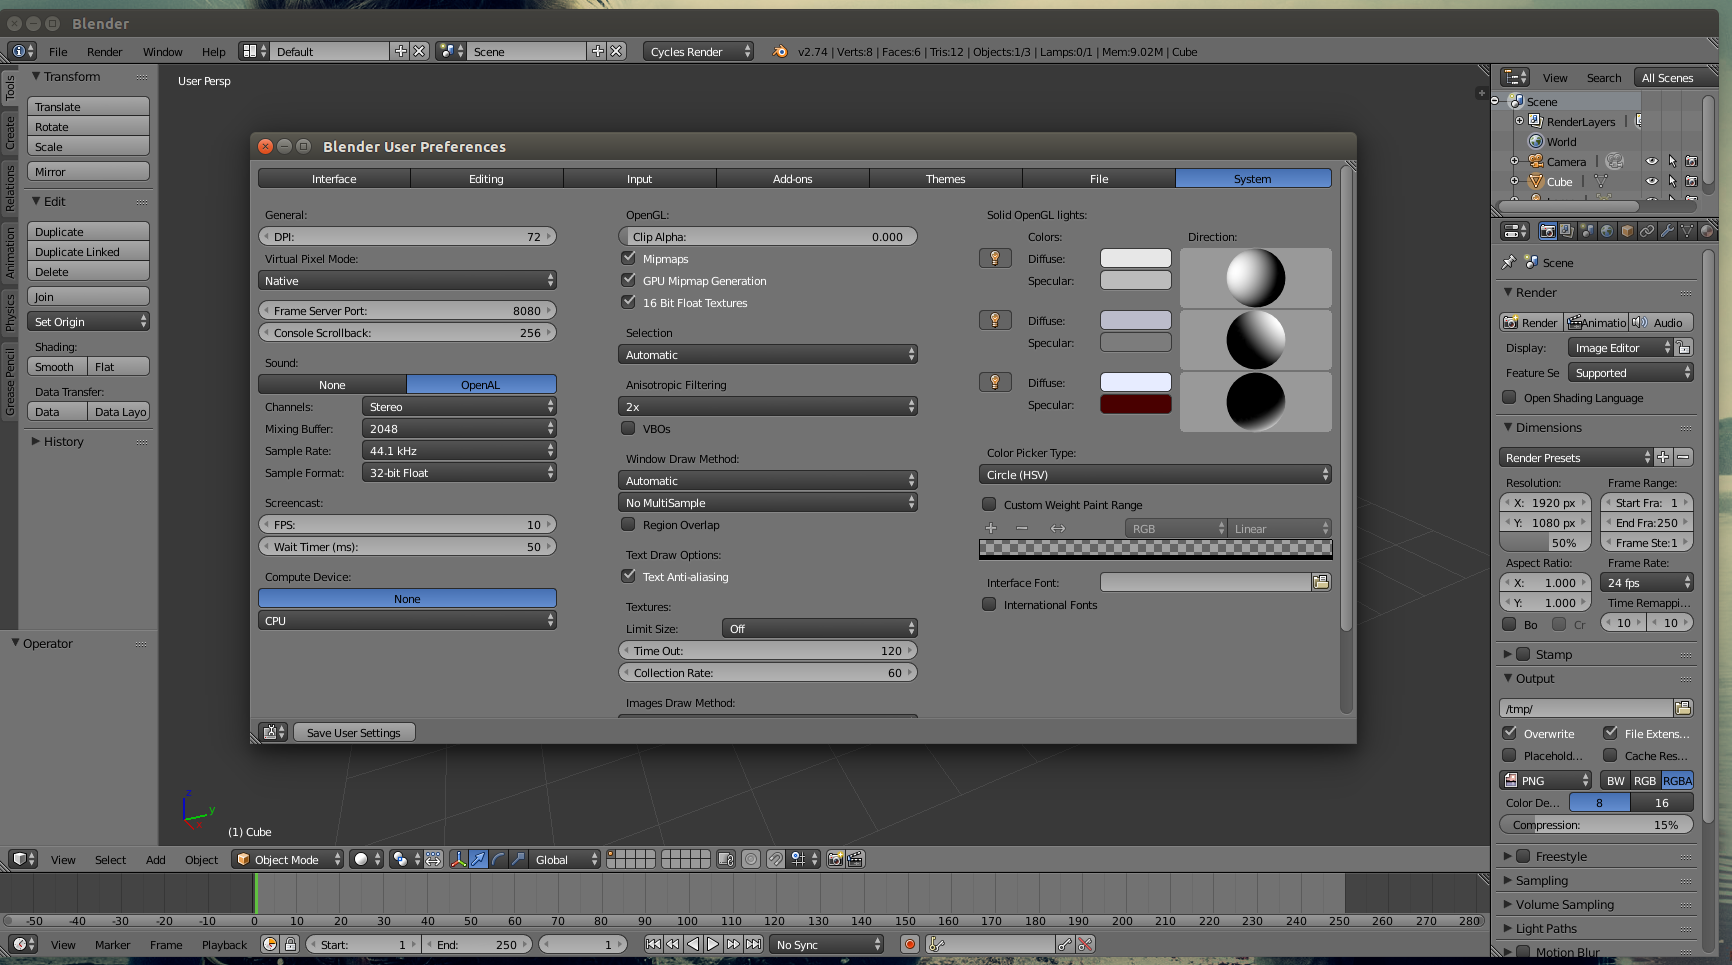Open the World properties tab (globe icon)
1732x965 pixels.
(x=1607, y=231)
